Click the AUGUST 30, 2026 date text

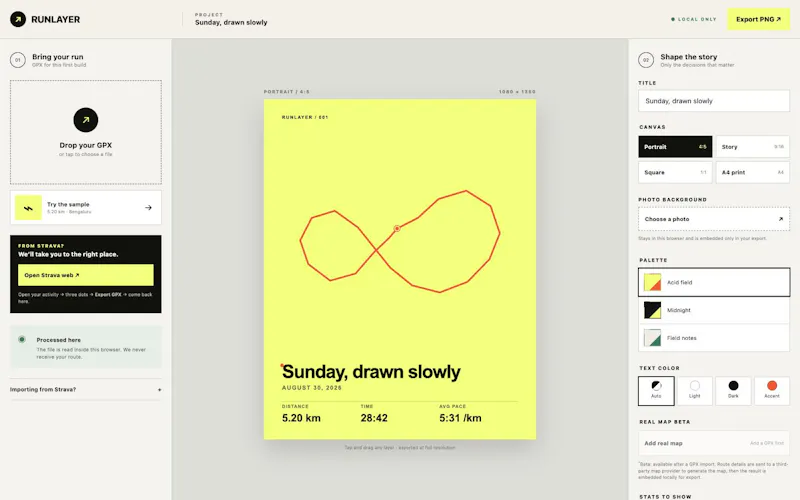tap(312, 388)
